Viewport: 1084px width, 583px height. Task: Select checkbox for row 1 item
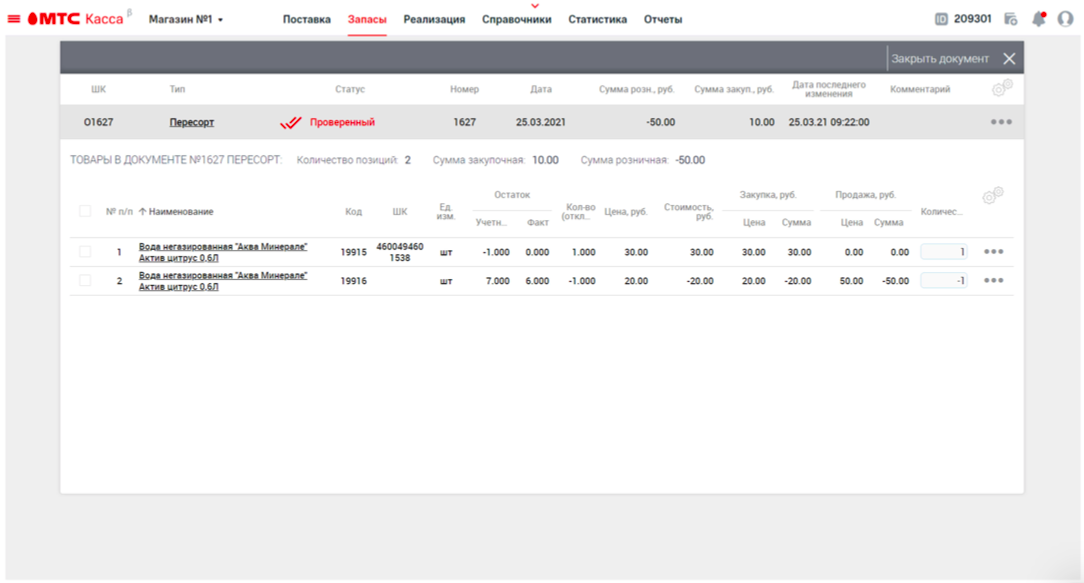click(85, 252)
